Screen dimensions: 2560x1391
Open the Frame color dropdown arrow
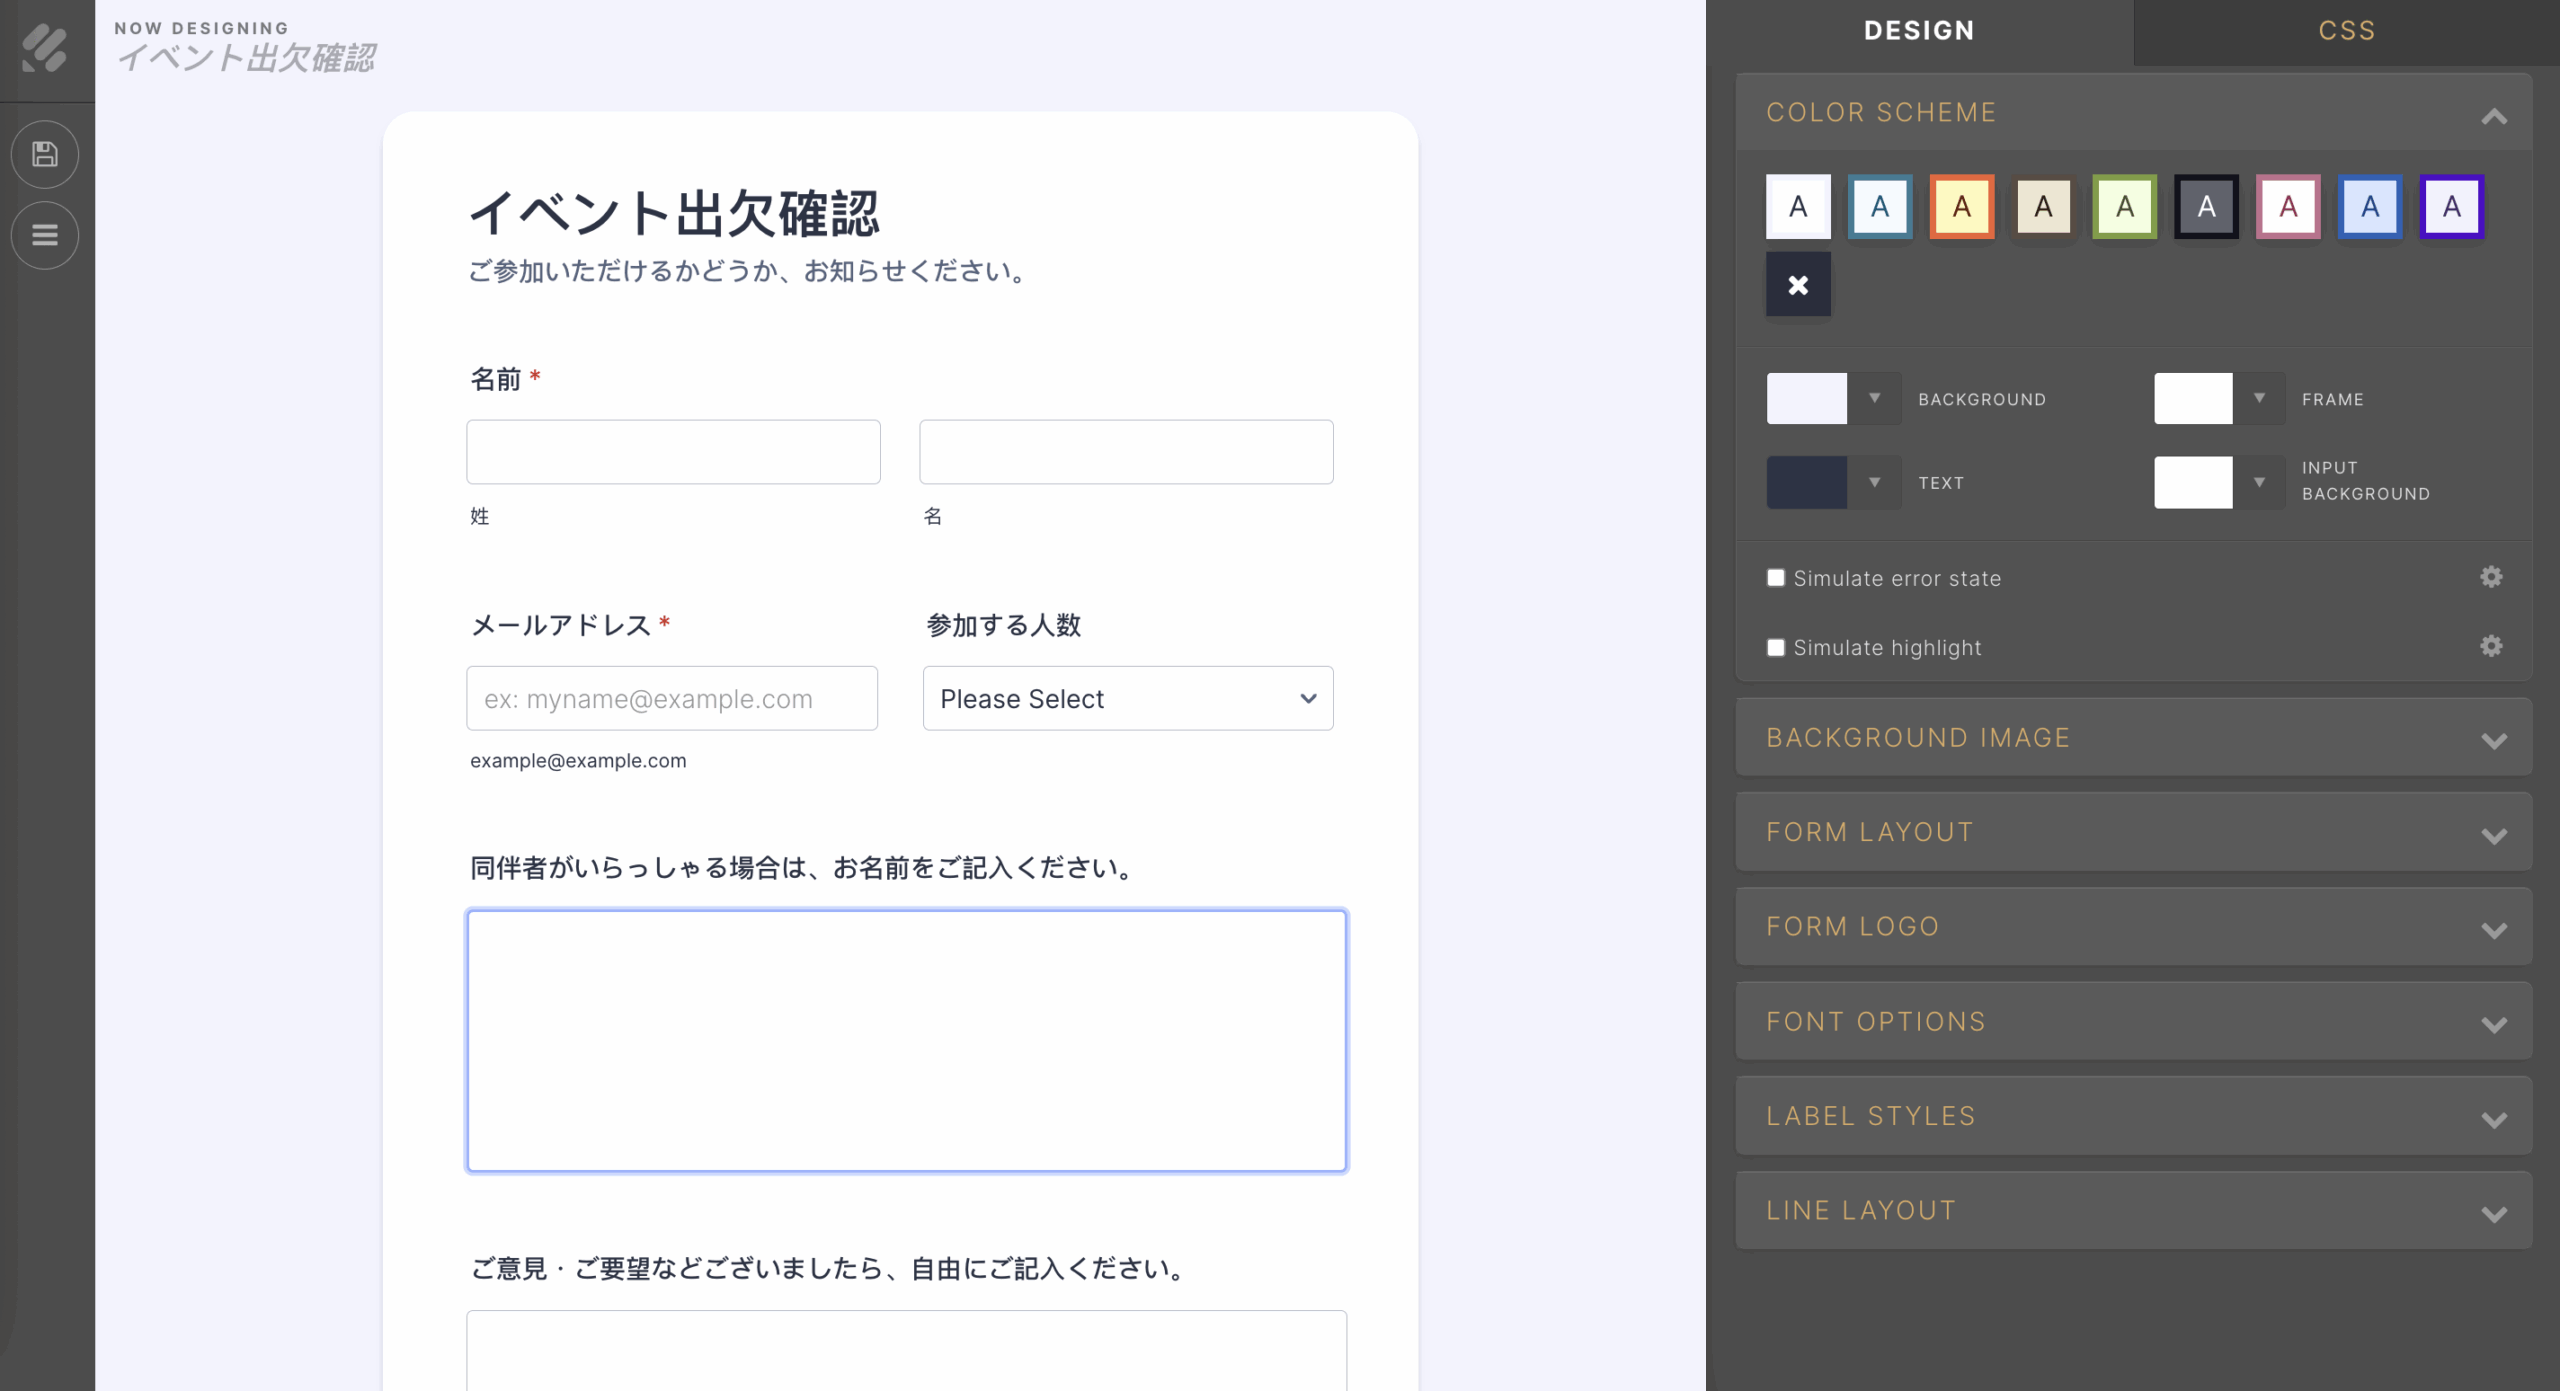click(2258, 399)
